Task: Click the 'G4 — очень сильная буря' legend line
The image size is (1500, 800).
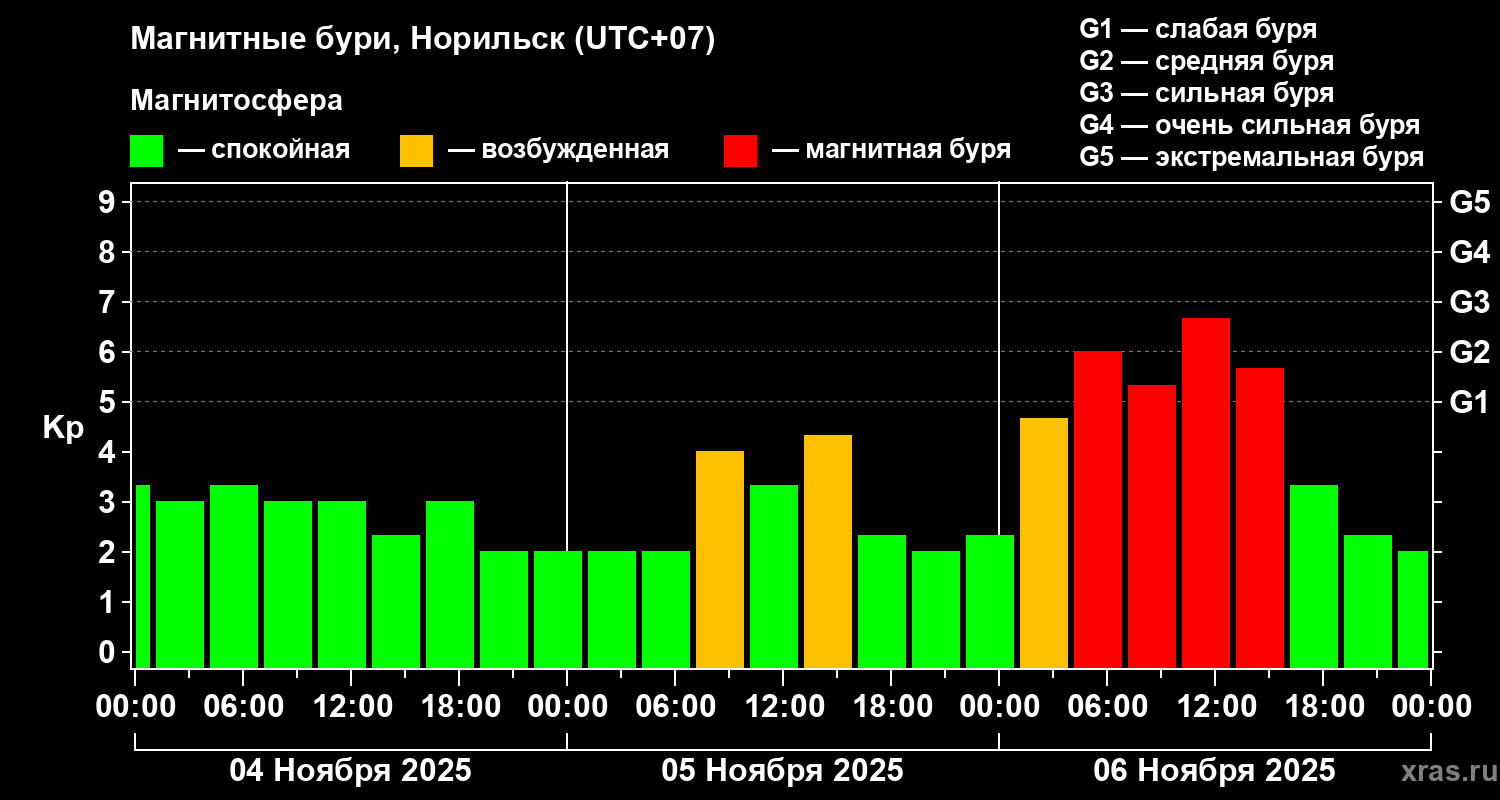Action: click(x=1250, y=125)
